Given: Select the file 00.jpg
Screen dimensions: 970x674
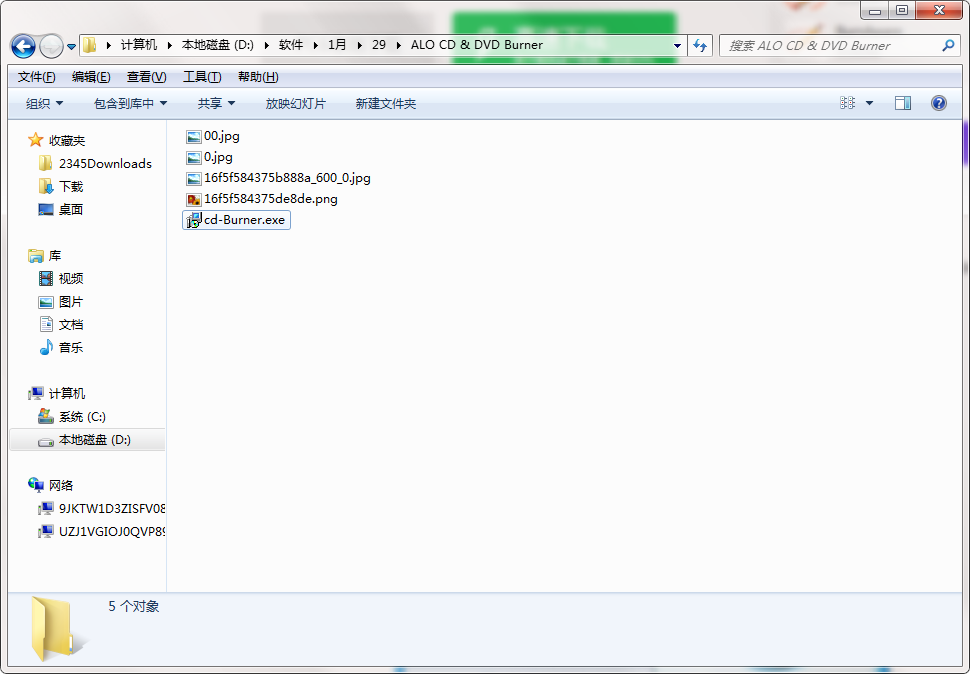Looking at the screenshot, I should tap(213, 136).
